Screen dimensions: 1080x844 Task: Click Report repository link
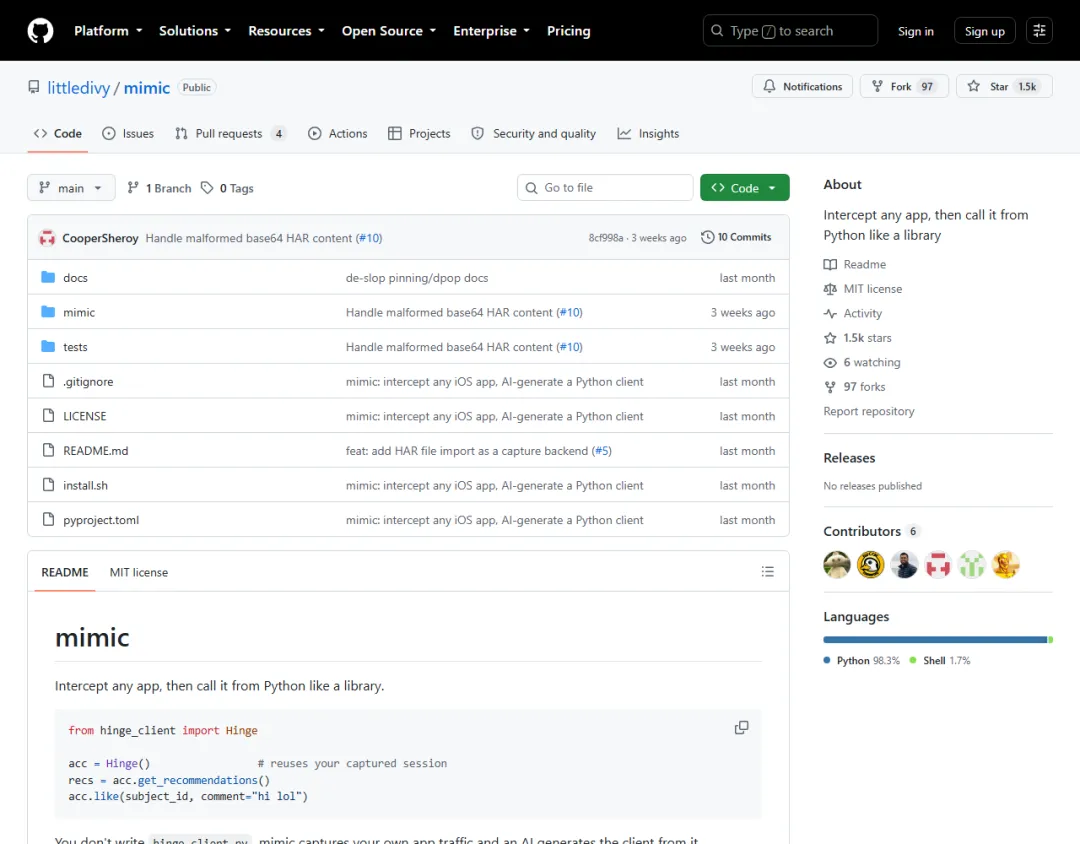pos(869,411)
